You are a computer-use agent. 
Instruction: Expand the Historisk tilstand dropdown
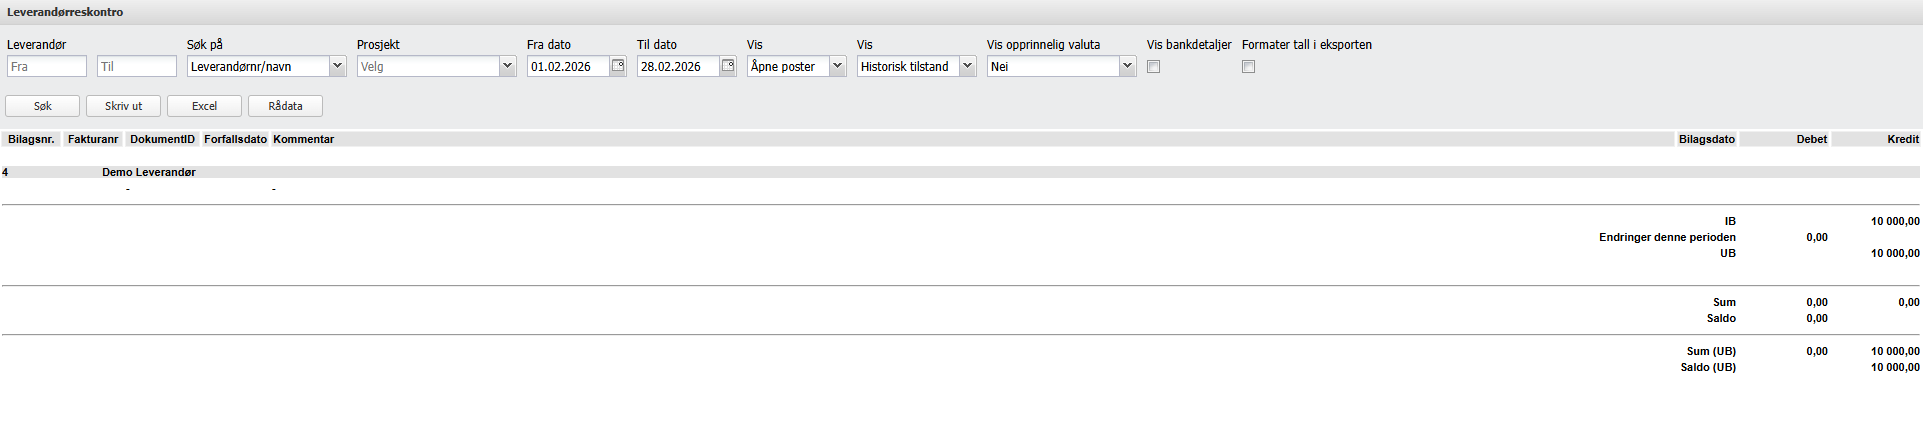click(967, 66)
